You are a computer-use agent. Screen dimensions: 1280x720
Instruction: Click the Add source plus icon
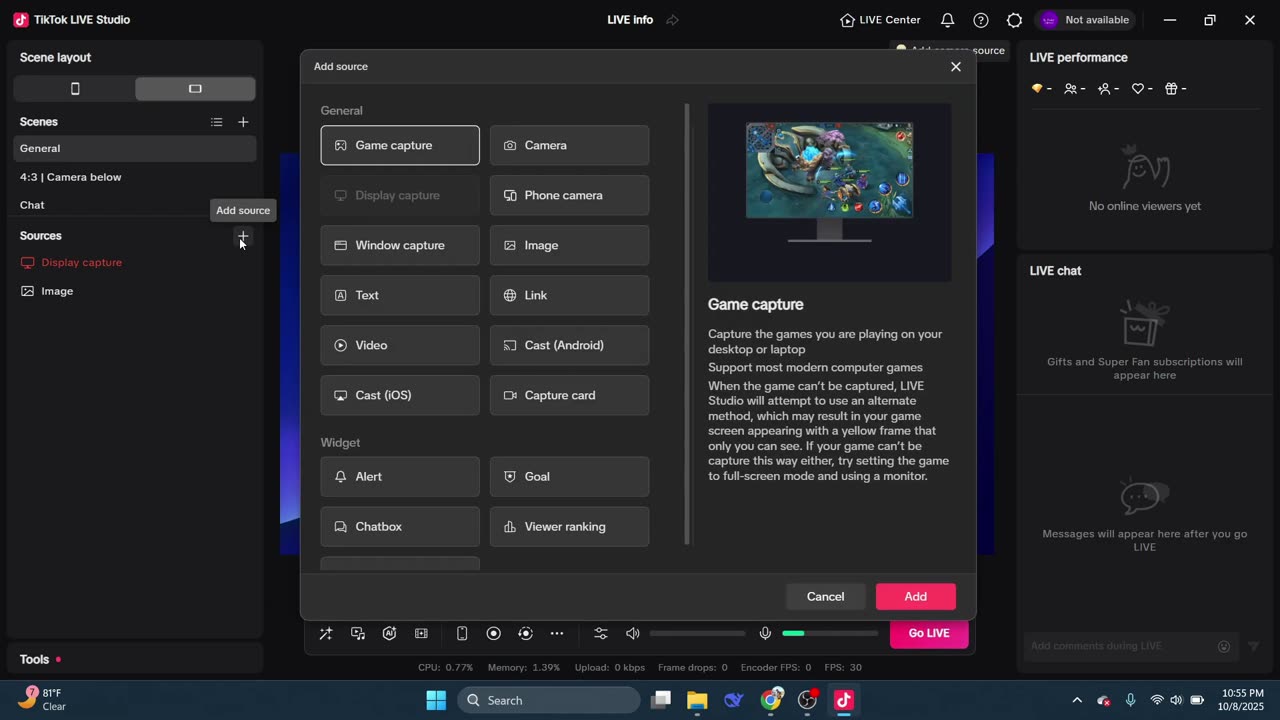pyautogui.click(x=243, y=236)
